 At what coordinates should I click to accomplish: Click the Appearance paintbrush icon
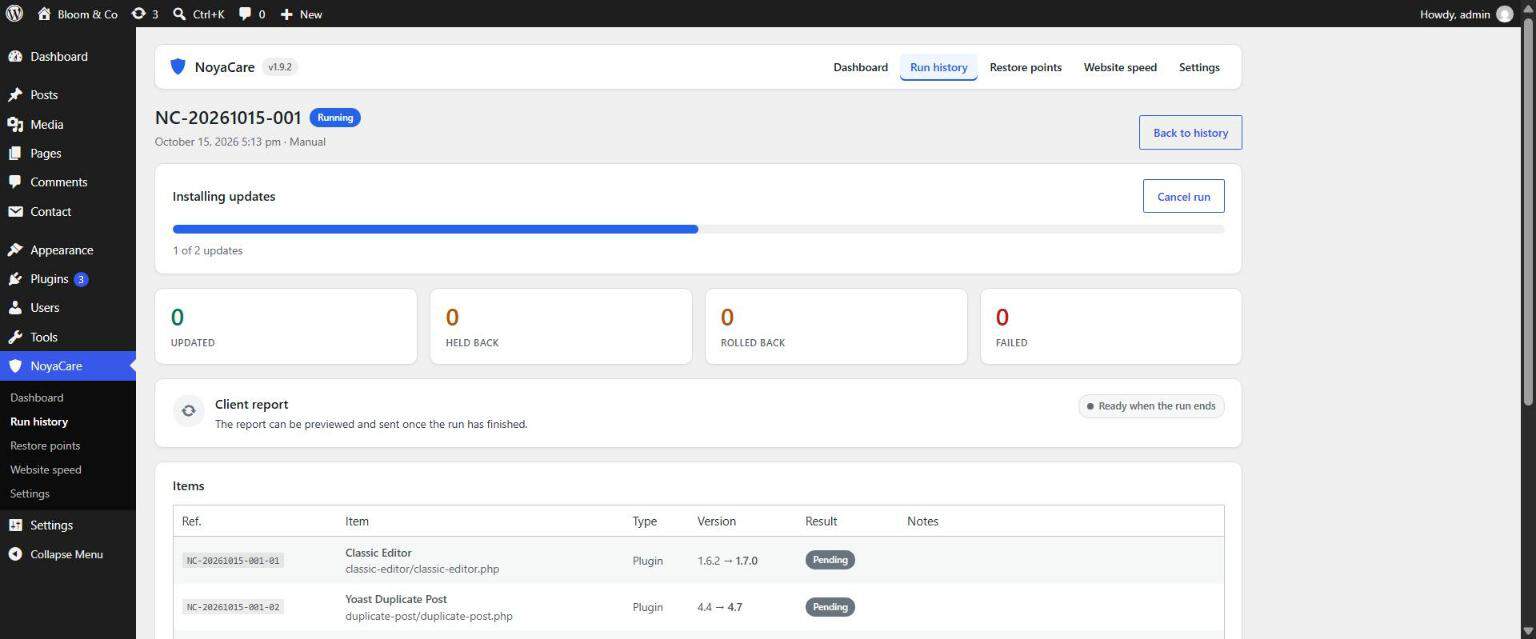coord(15,250)
